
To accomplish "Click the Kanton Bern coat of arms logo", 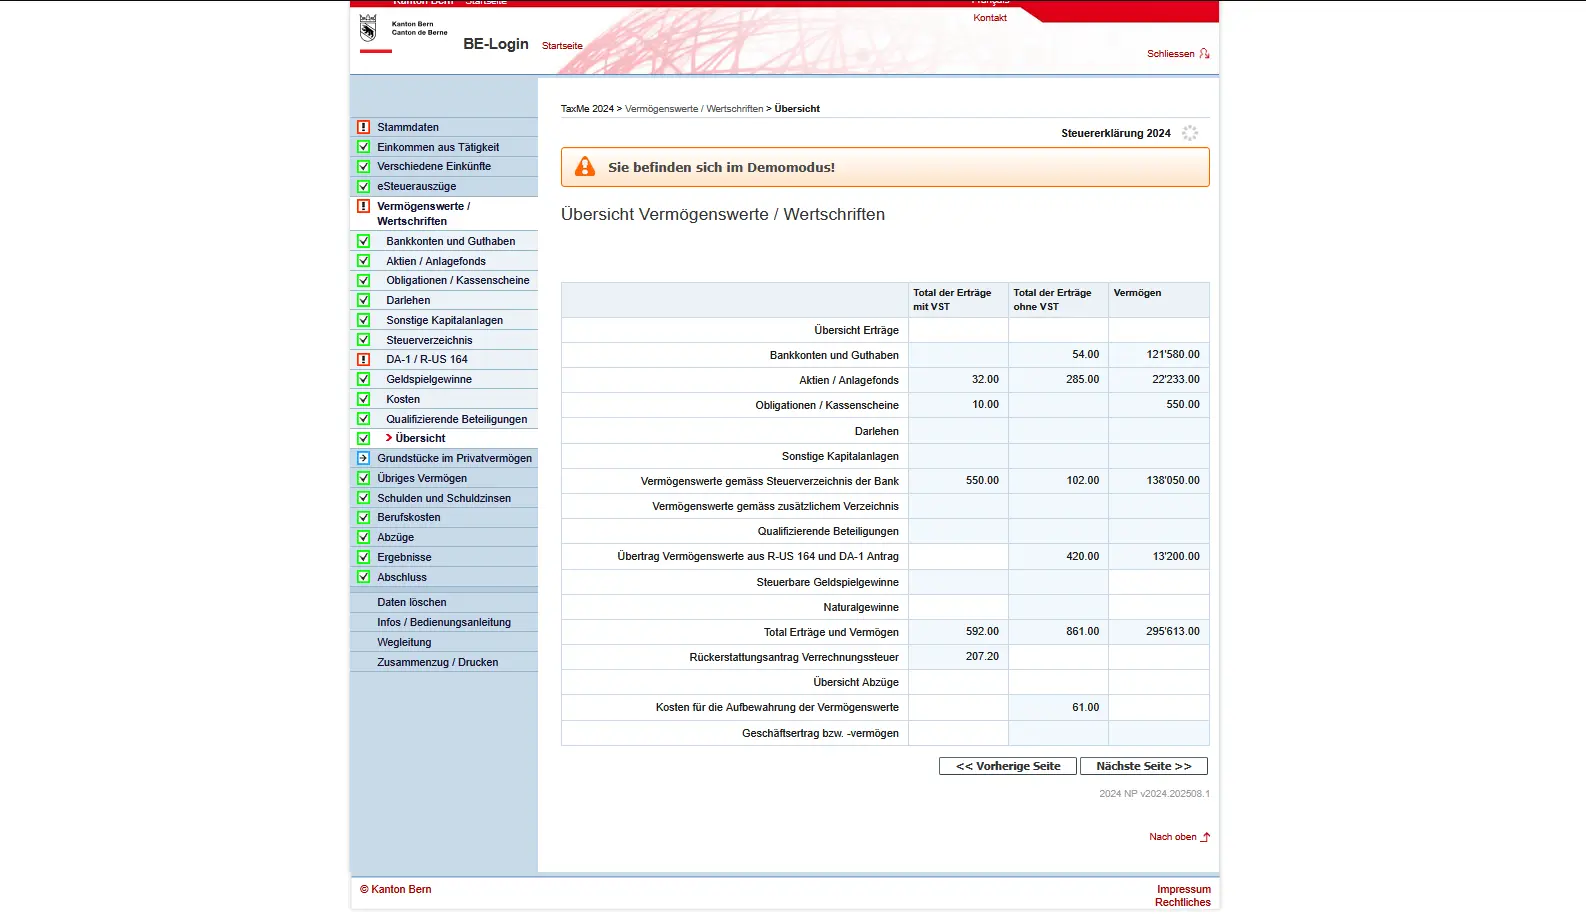I will tap(368, 28).
